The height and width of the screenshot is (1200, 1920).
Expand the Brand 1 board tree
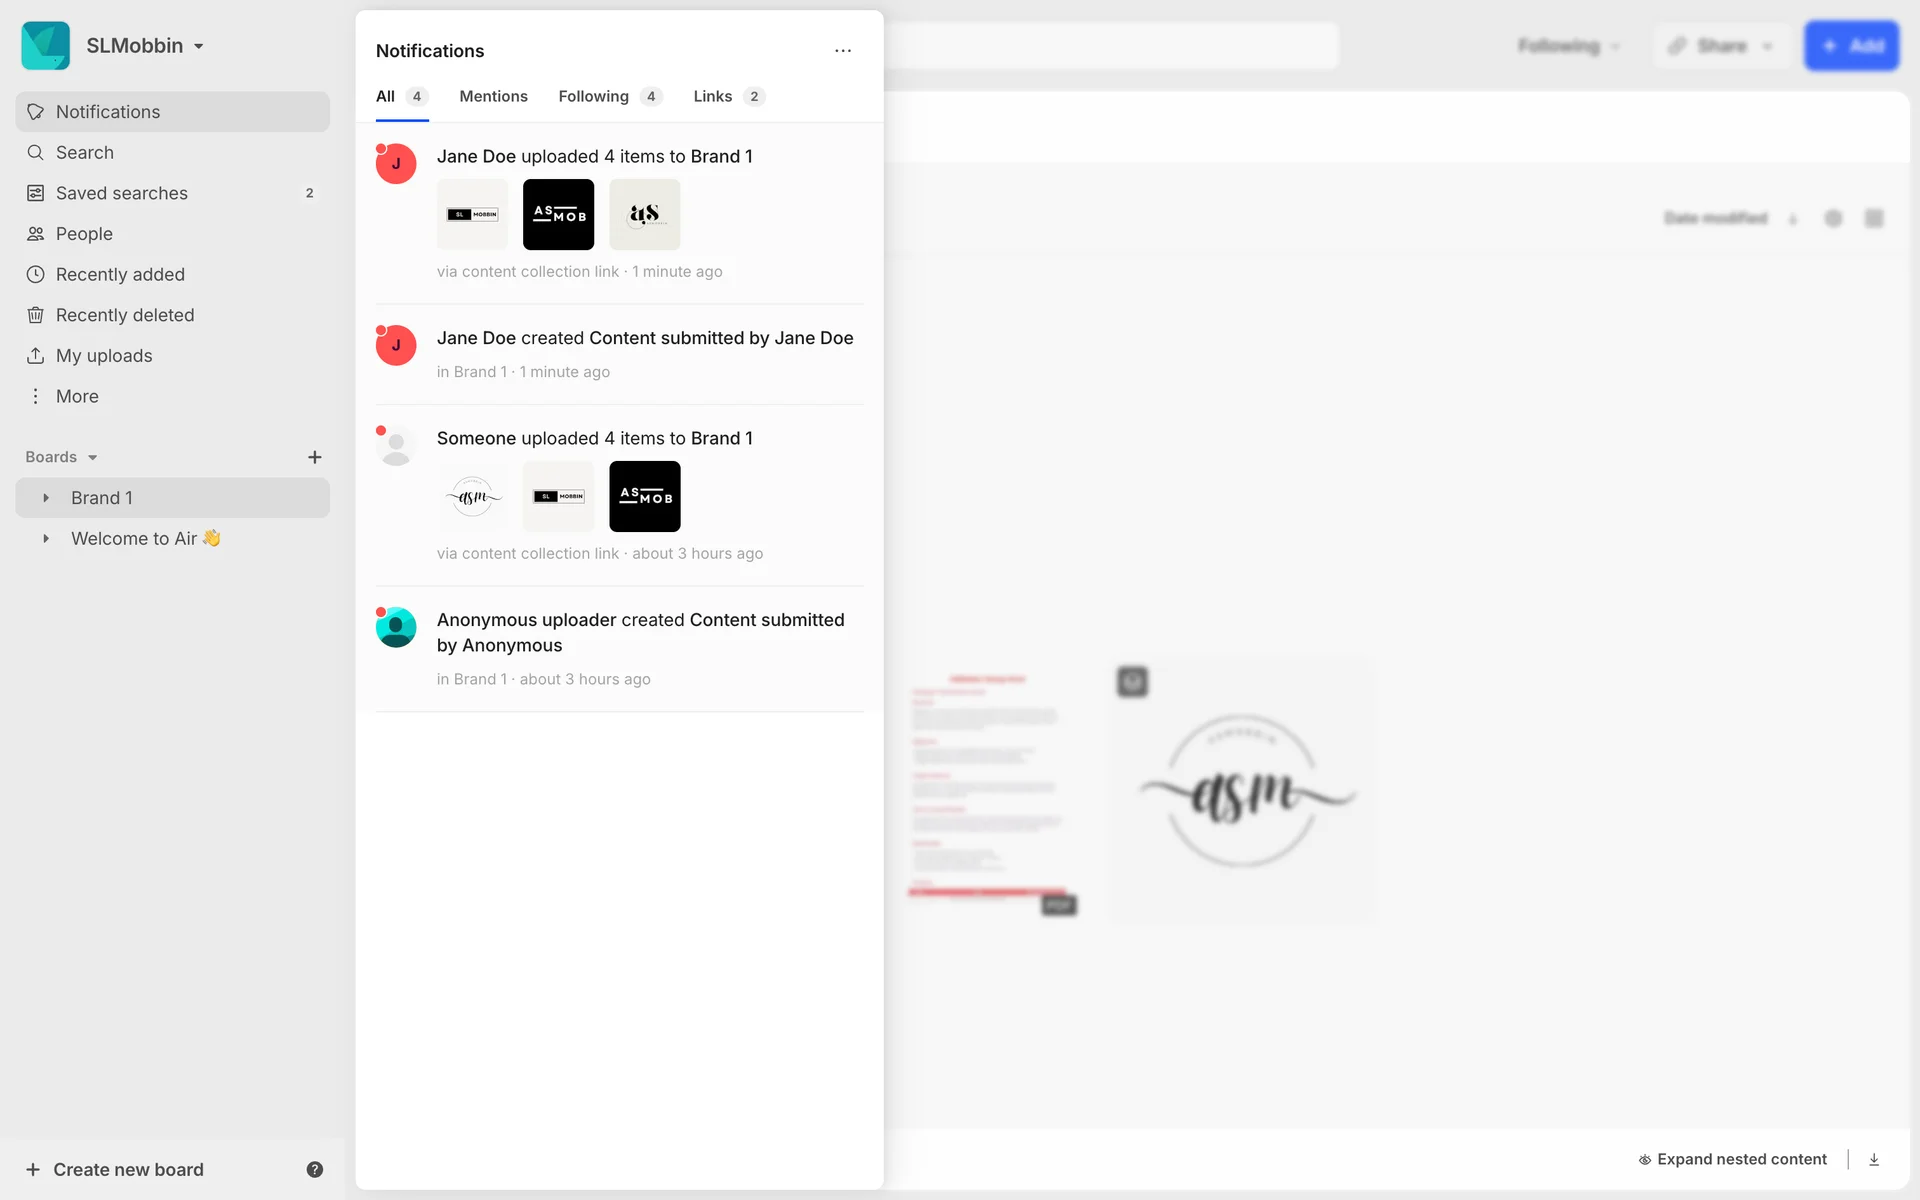pyautogui.click(x=46, y=498)
